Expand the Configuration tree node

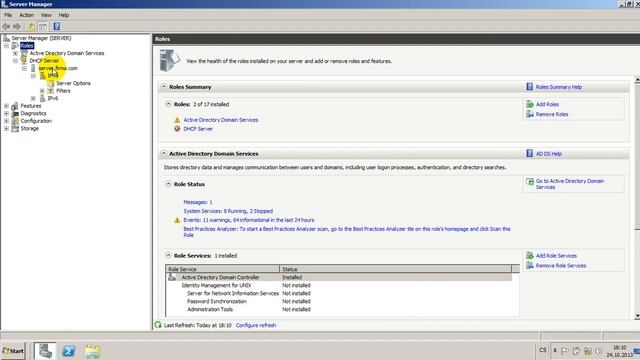click(7, 121)
